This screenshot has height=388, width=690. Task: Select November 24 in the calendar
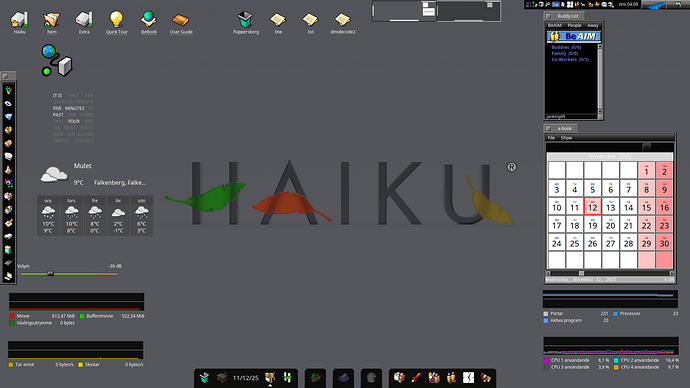pyautogui.click(x=557, y=242)
